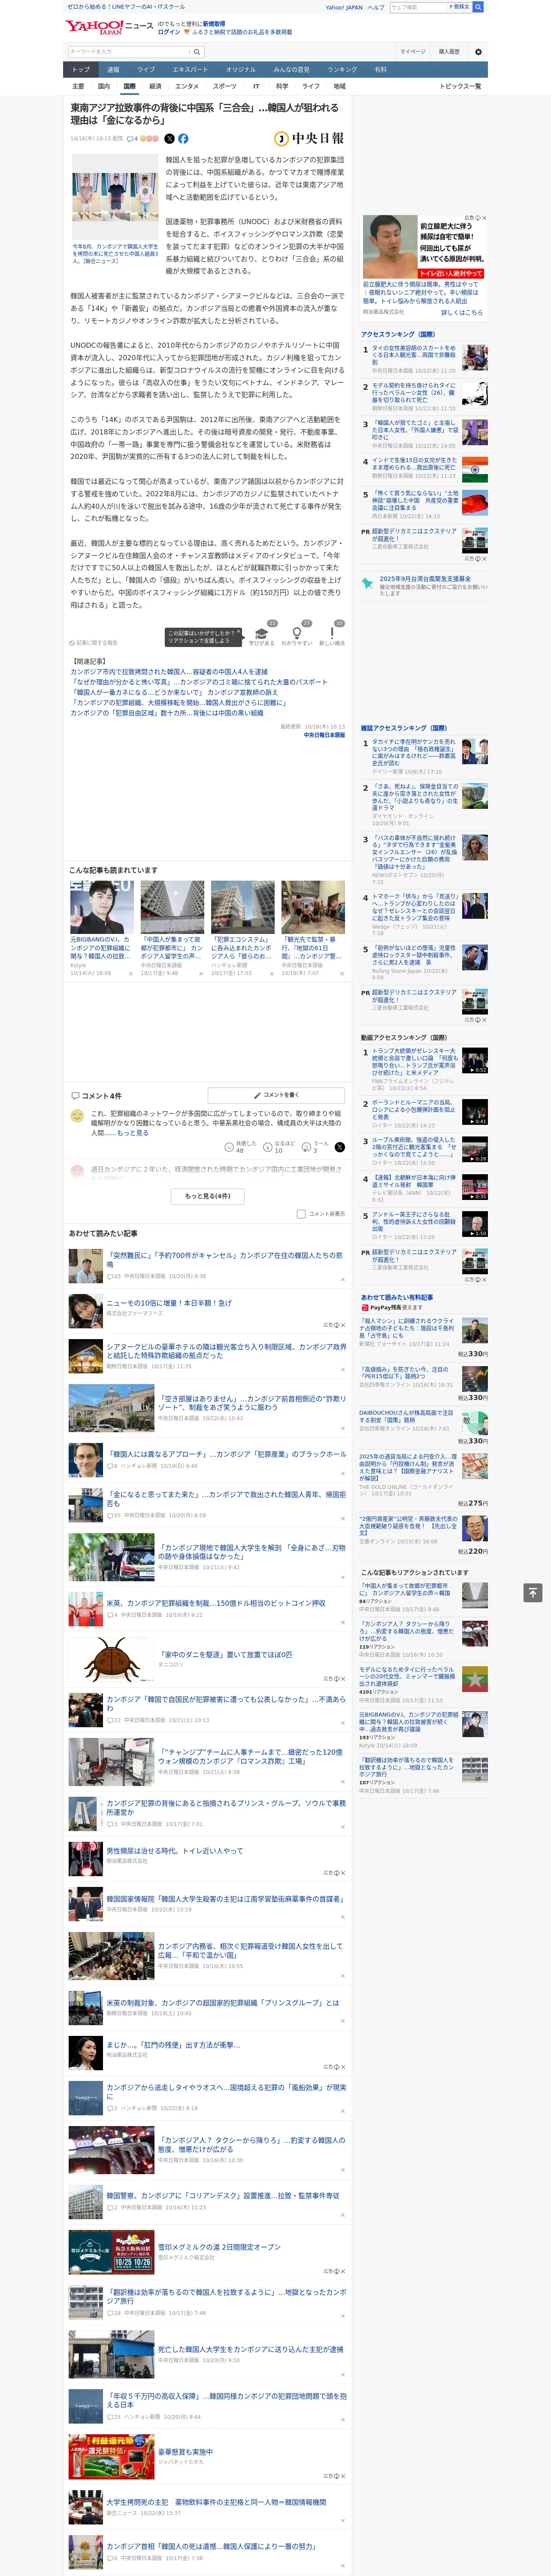Open paid article 殺人マシンに訓練されるウクライナ
551x2576 pixels.
(x=407, y=1328)
